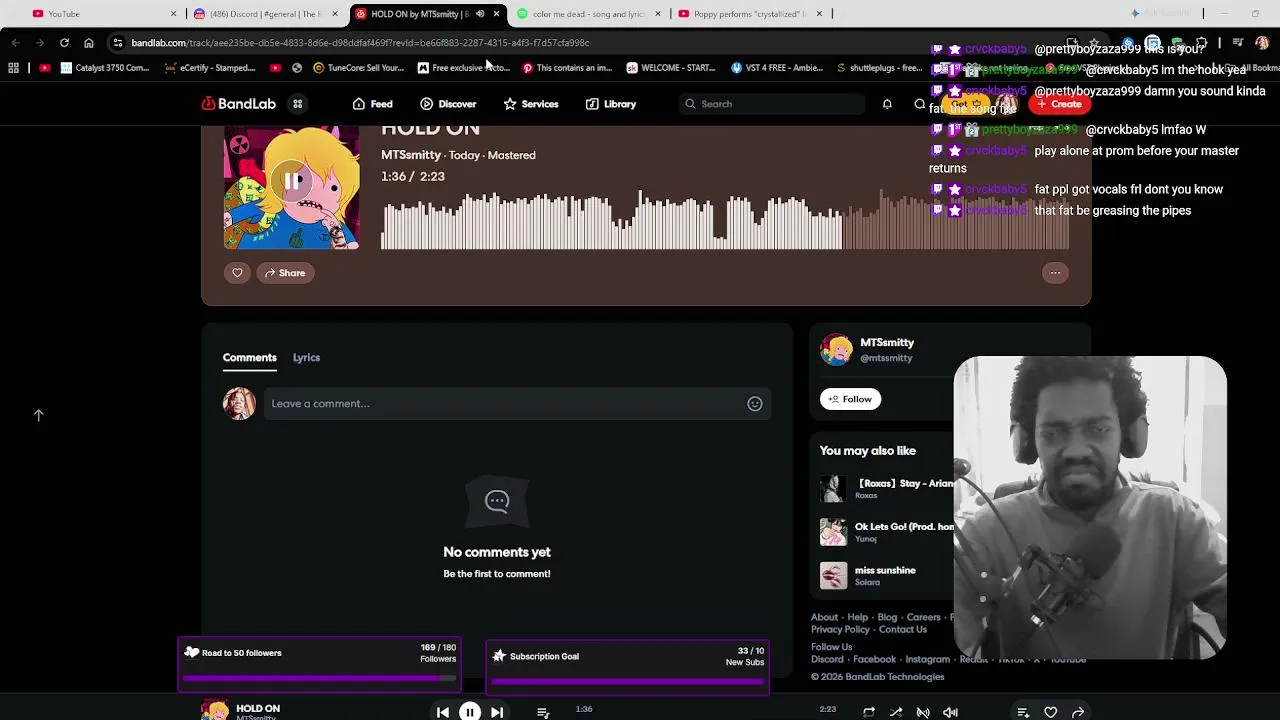The height and width of the screenshot is (720, 1280).
Task: Open BandLab's Instagram link
Action: pos(927,659)
